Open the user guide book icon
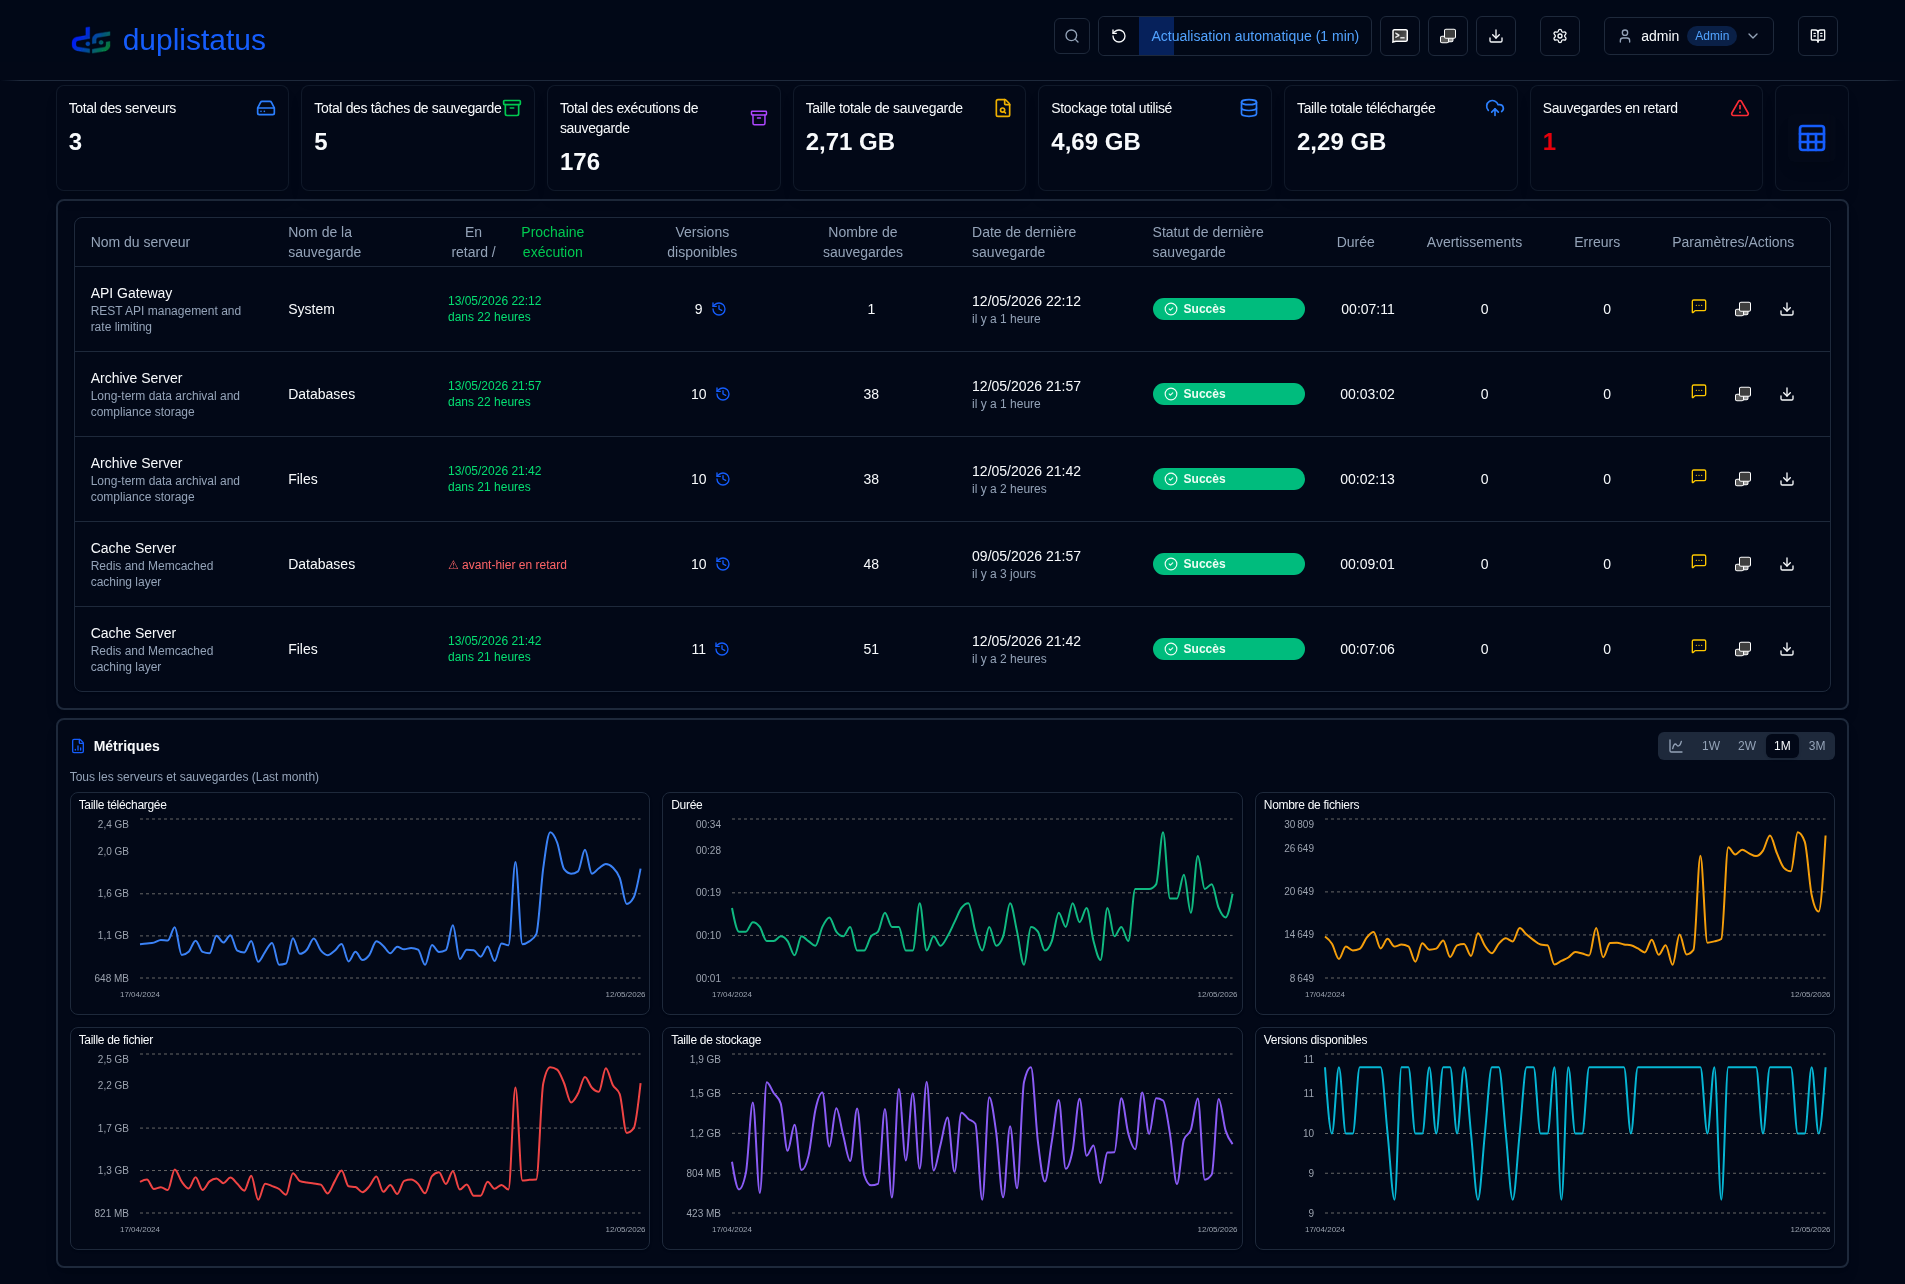The height and width of the screenshot is (1284, 1905). [1818, 36]
